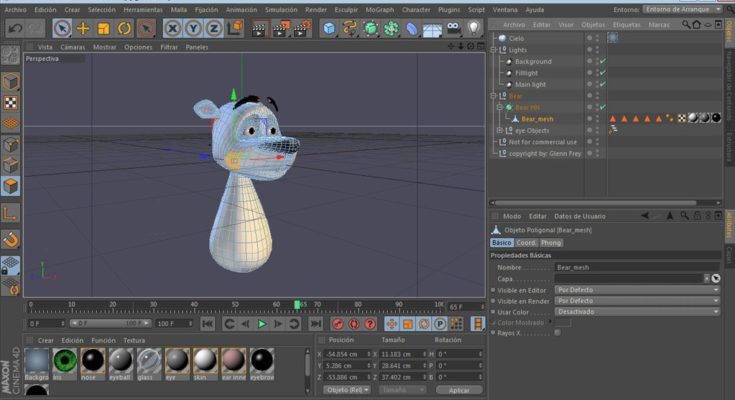This screenshot has width=735, height=400.
Task: Open the MoGraph array modeling icon
Action: pos(391,29)
